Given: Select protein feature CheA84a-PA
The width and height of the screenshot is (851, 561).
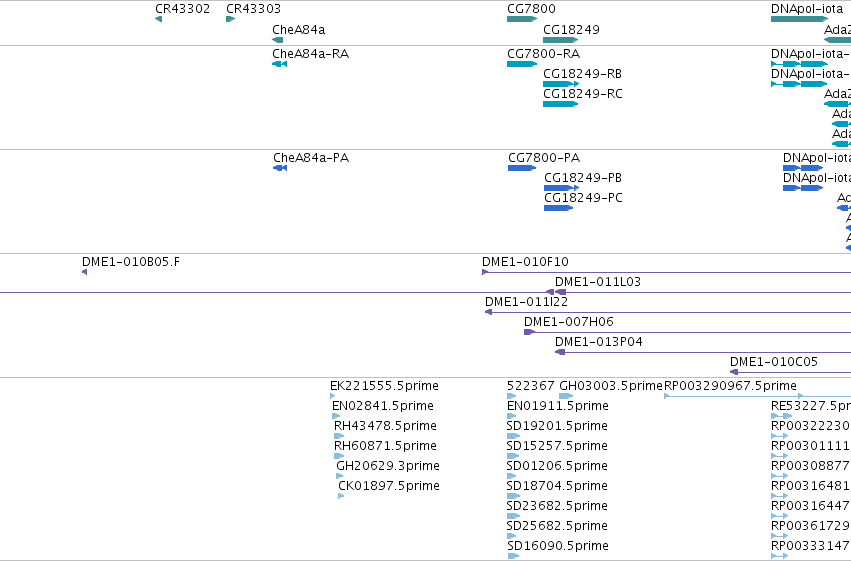Looking at the screenshot, I should point(311,158).
